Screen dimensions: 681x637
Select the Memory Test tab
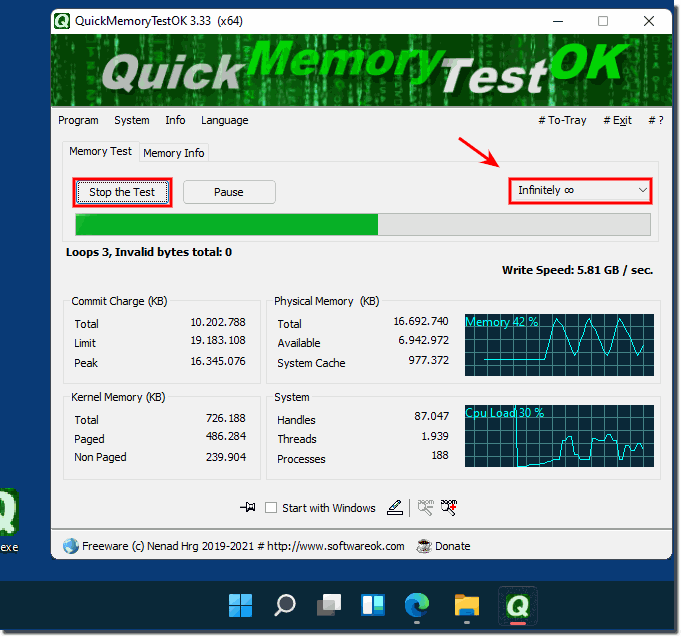(x=100, y=151)
